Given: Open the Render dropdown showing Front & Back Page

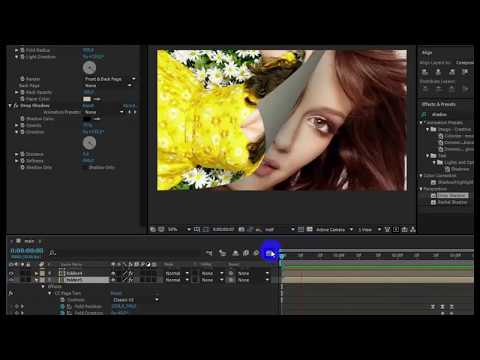Looking at the screenshot, I should pos(109,79).
